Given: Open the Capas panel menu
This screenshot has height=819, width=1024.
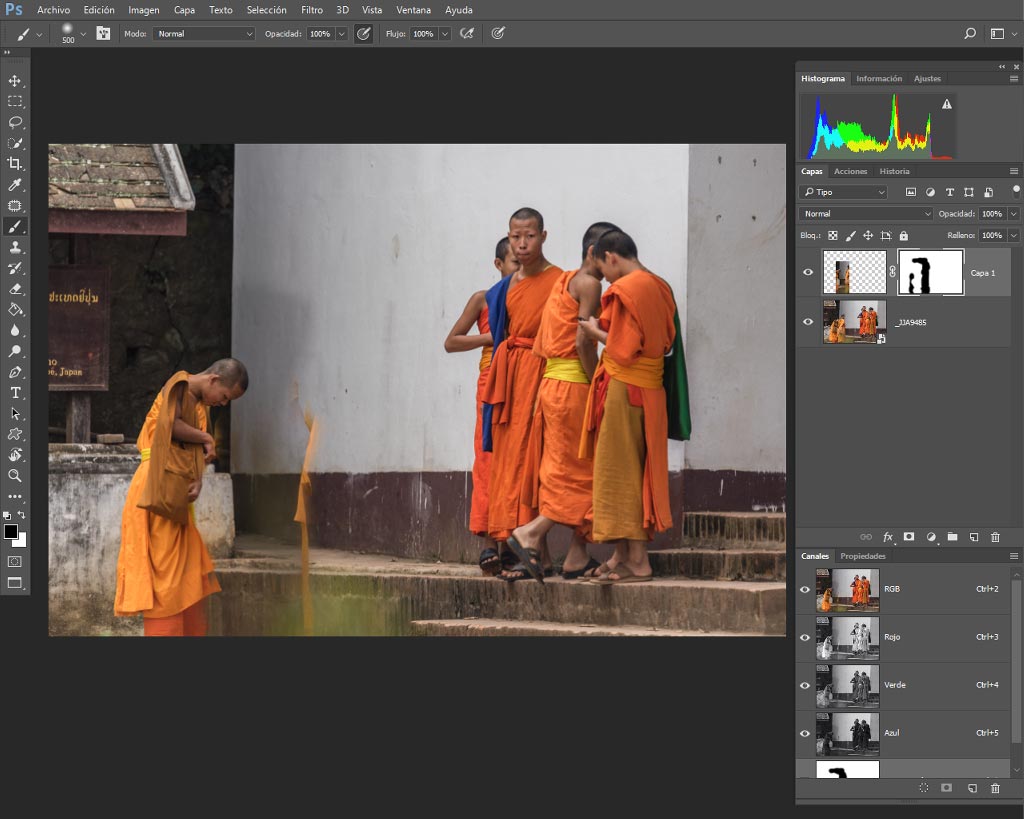Looking at the screenshot, I should point(1014,171).
